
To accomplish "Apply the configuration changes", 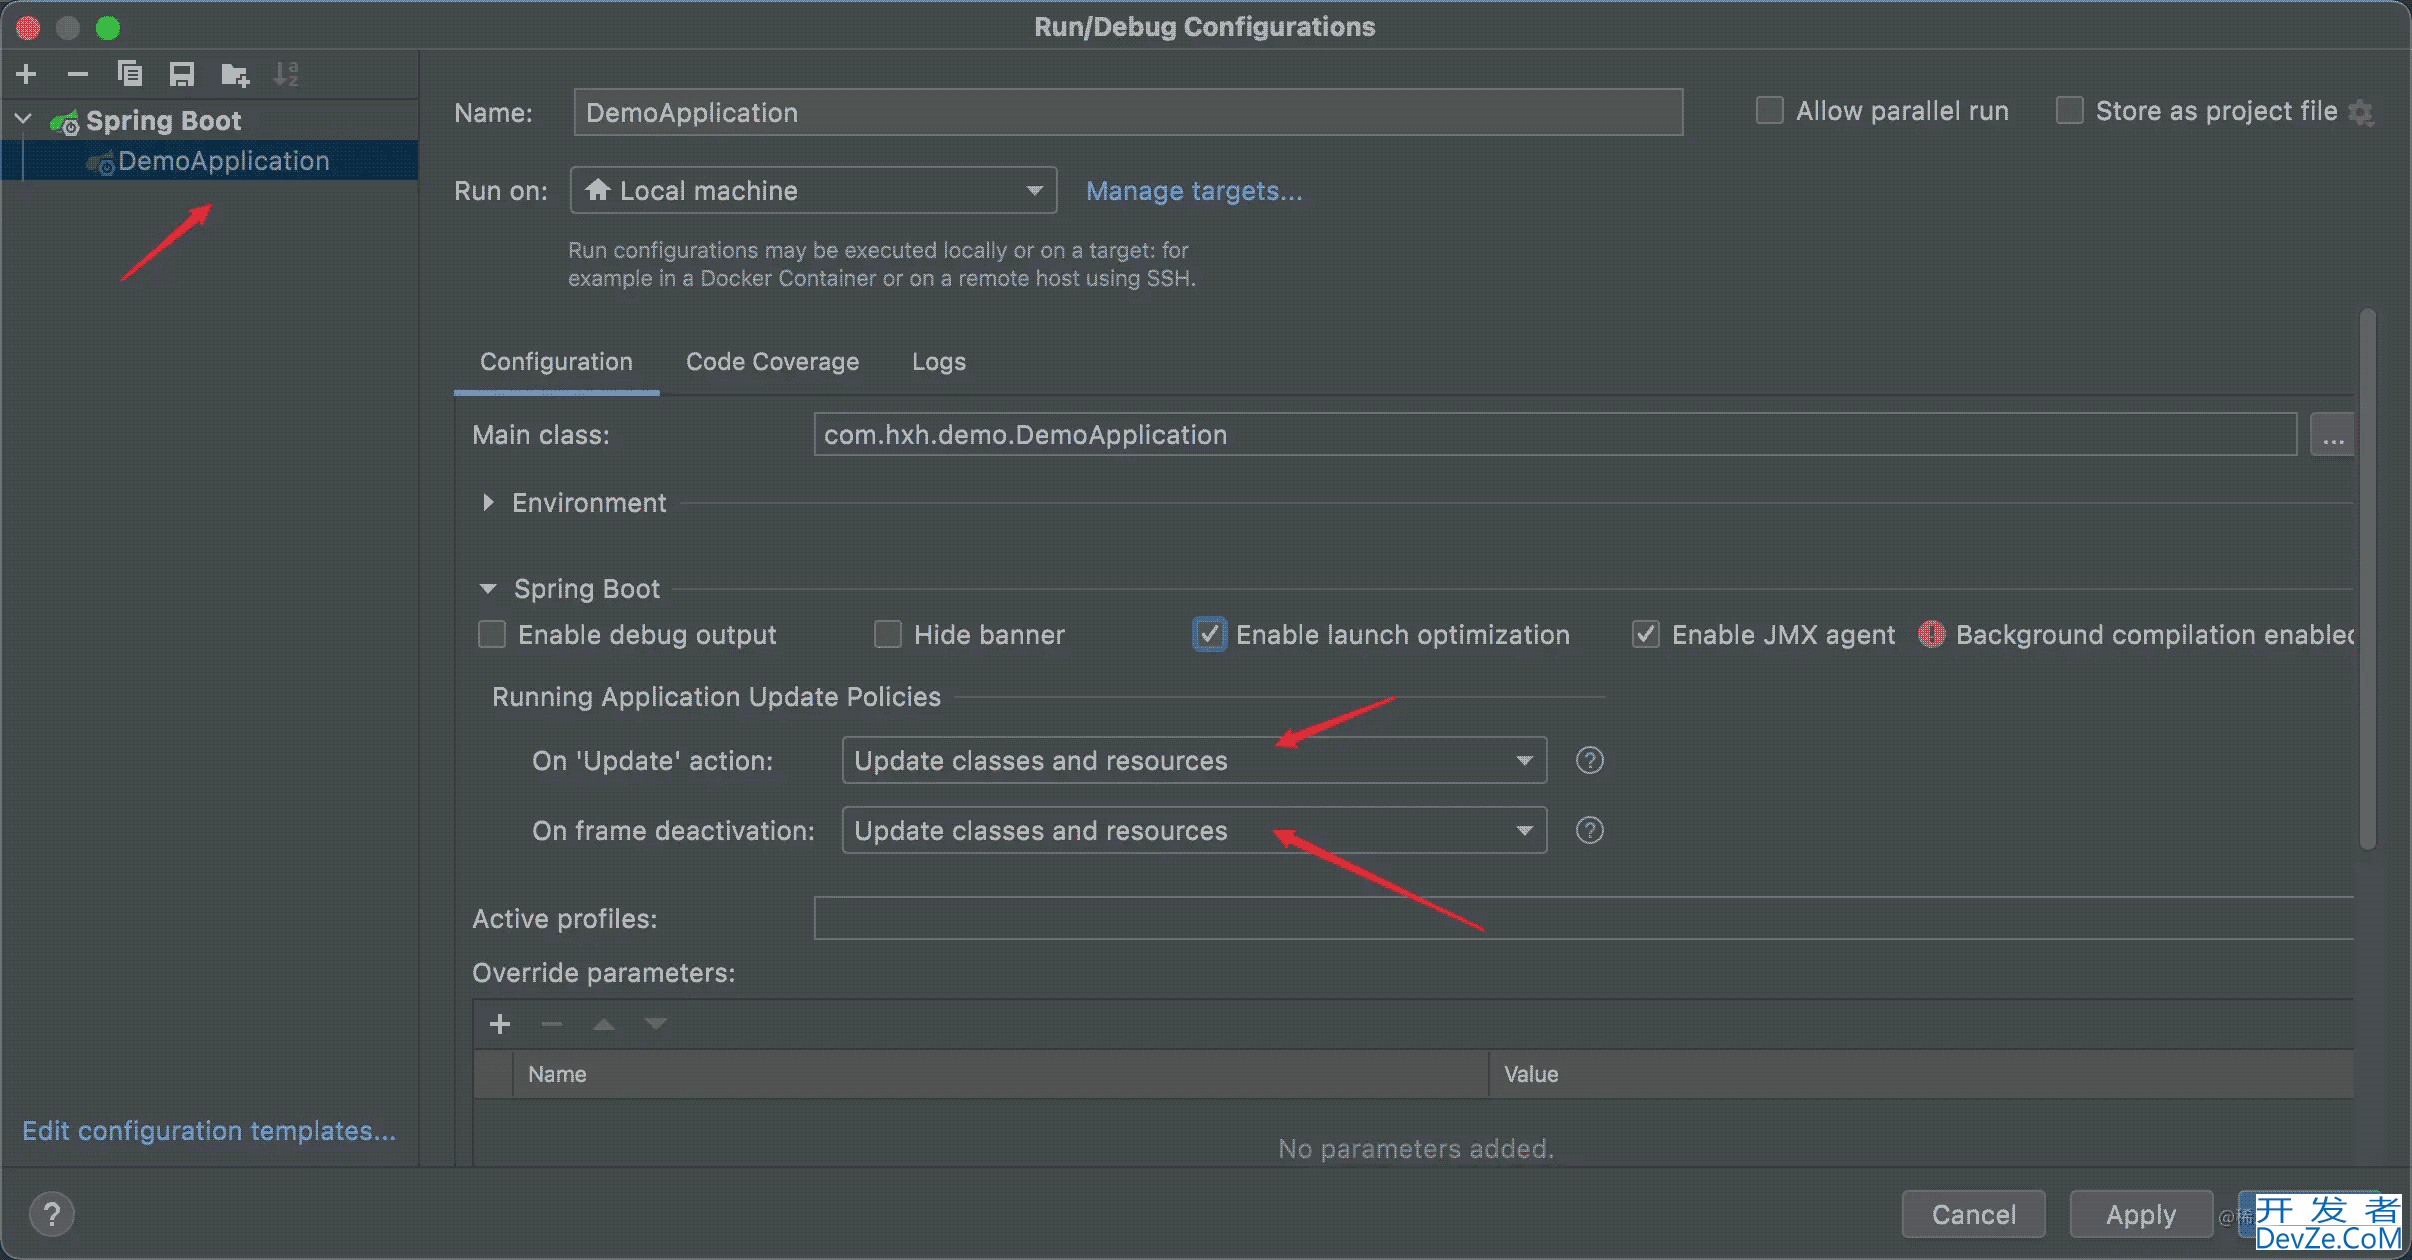I will [x=2141, y=1215].
